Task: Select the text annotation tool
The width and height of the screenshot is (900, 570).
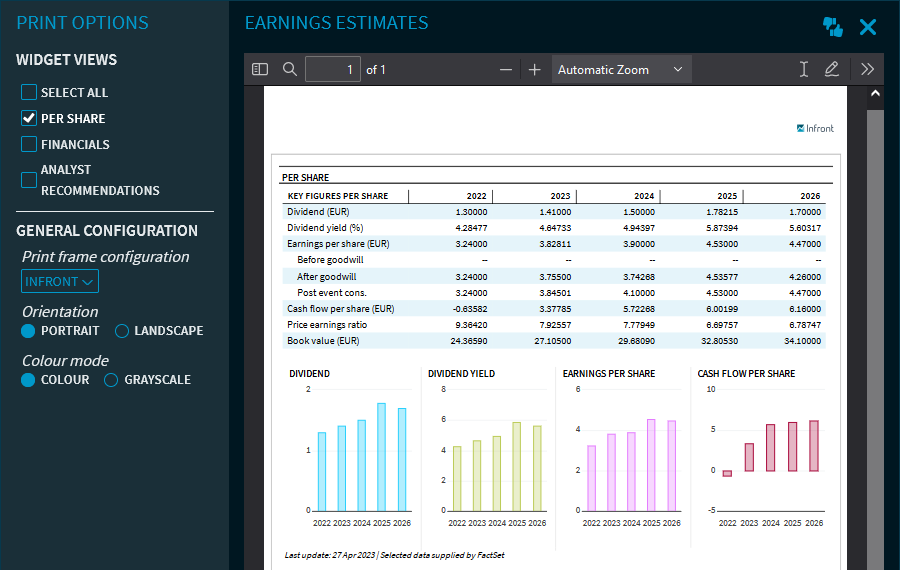Action: point(803,70)
